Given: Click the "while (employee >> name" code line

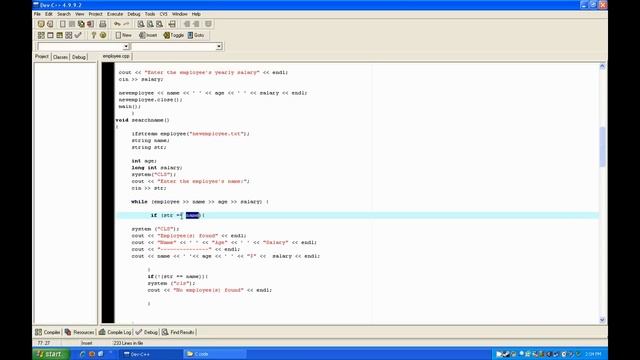Looking at the screenshot, I should [200, 202].
